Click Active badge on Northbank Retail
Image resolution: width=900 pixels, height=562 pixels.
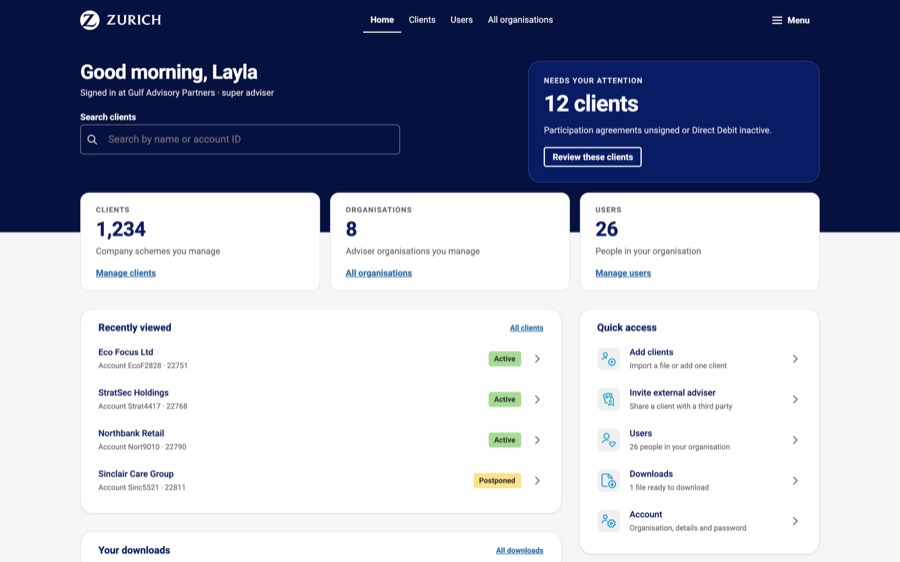[505, 440]
